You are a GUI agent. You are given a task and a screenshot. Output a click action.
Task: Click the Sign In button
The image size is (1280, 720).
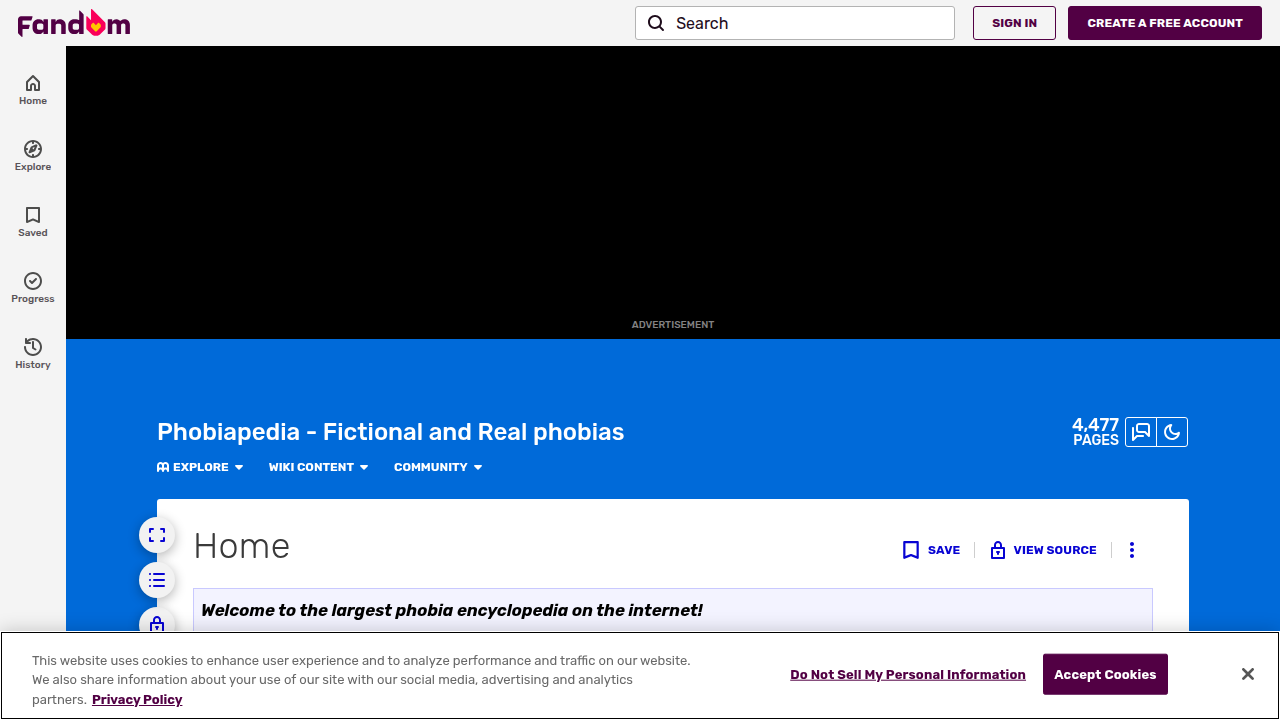click(1014, 23)
